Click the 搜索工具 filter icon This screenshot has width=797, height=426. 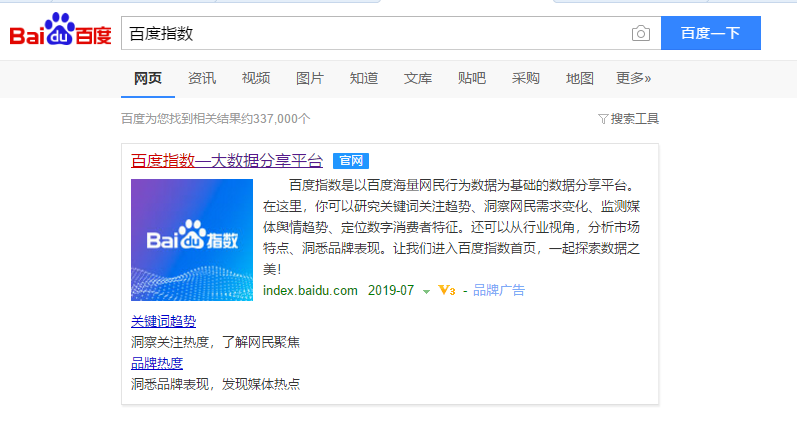tap(603, 119)
